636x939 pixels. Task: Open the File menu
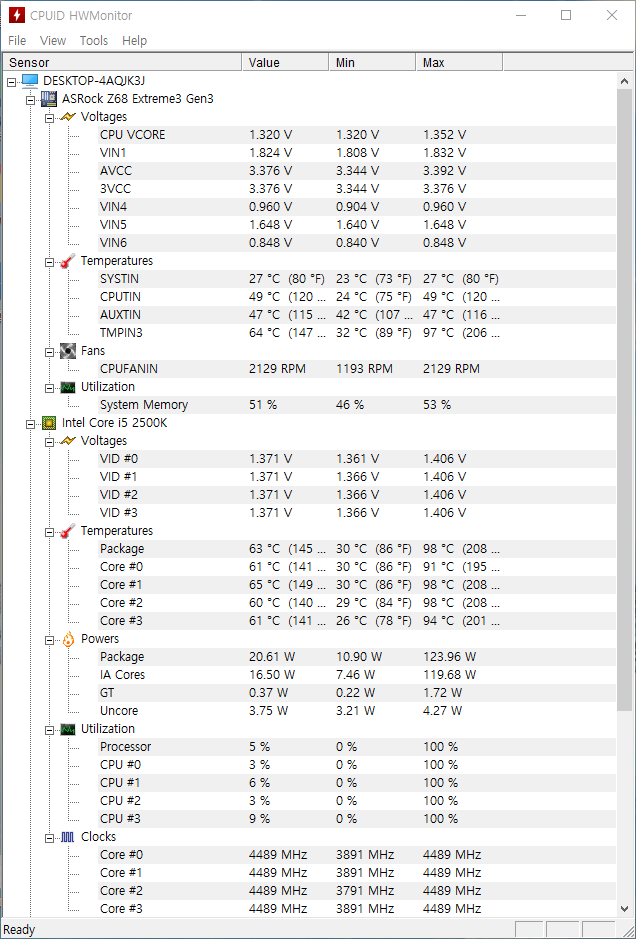click(17, 40)
